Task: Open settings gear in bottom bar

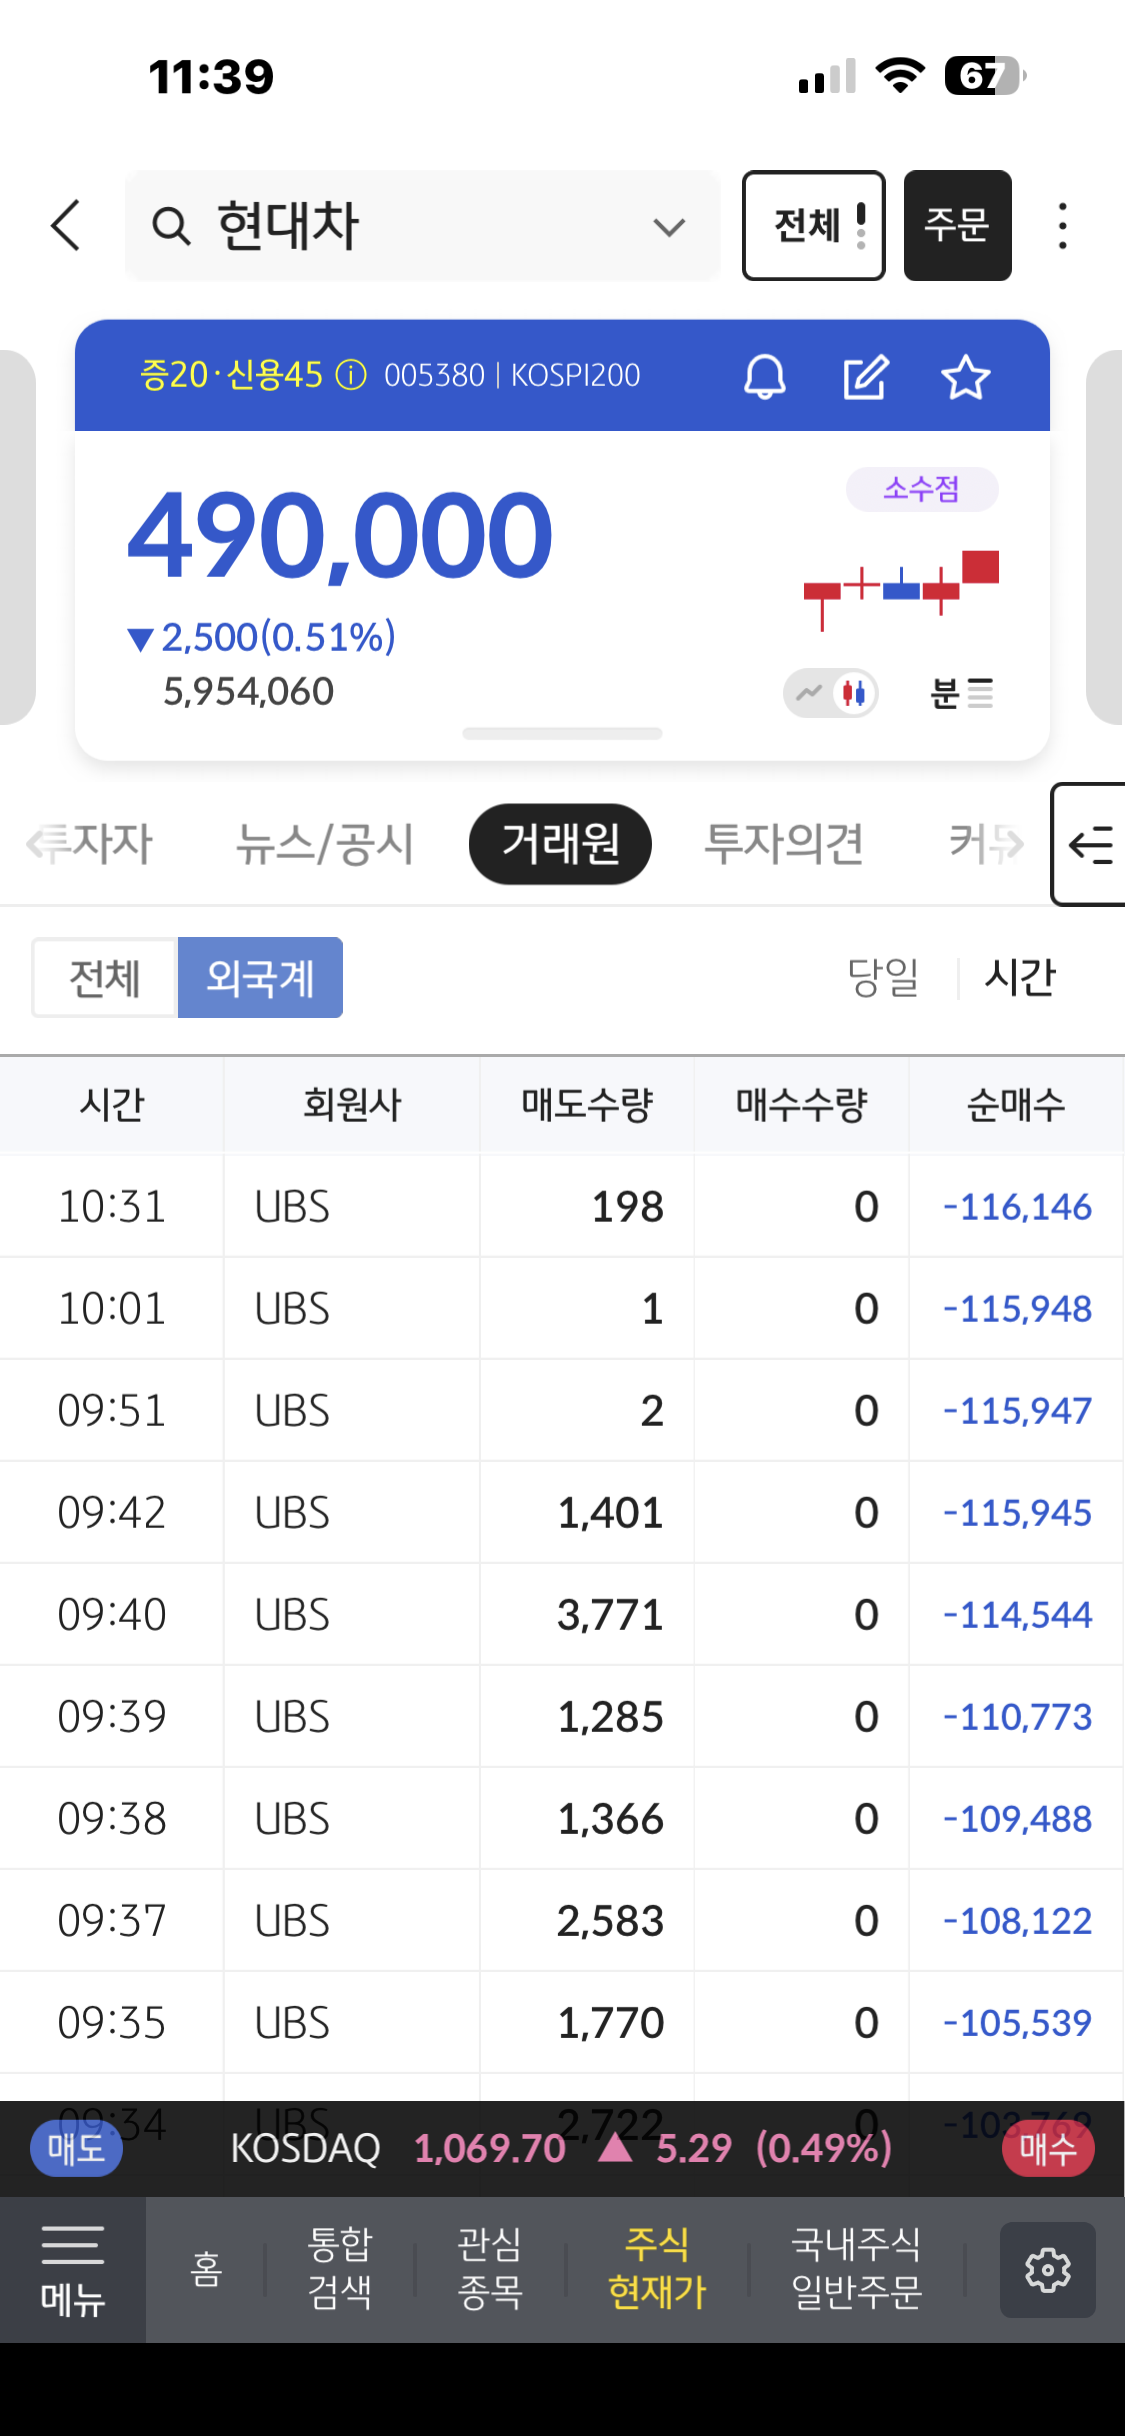Action: coord(1047,2269)
